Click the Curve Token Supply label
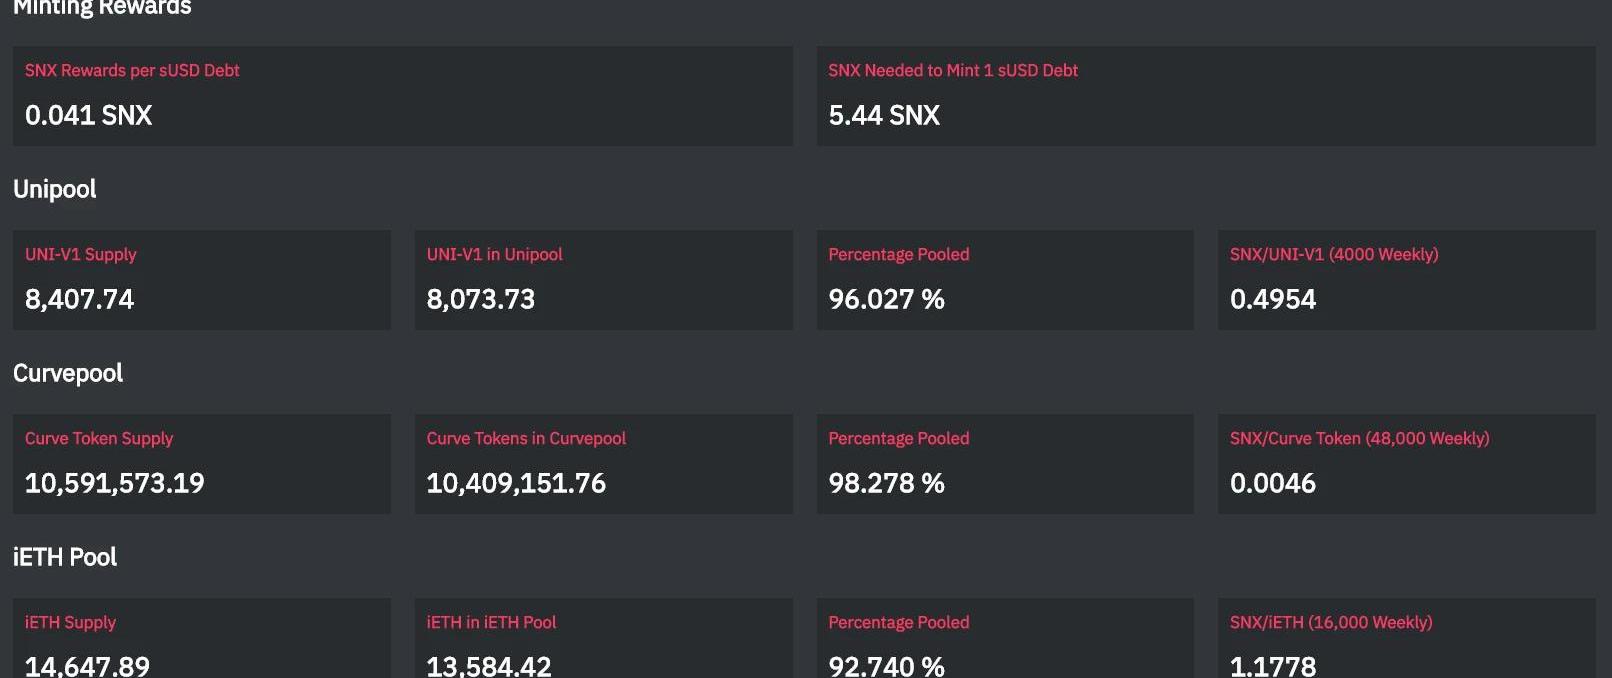The image size is (1612, 678). (x=98, y=438)
